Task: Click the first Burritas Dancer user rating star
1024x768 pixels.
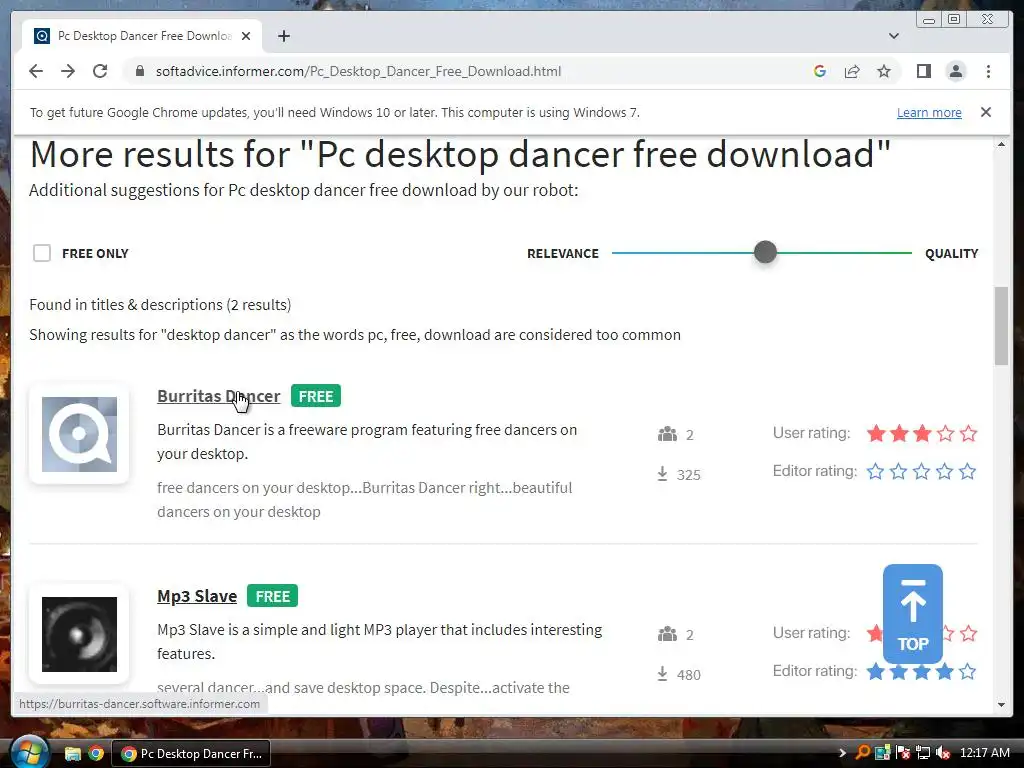Action: tap(876, 434)
